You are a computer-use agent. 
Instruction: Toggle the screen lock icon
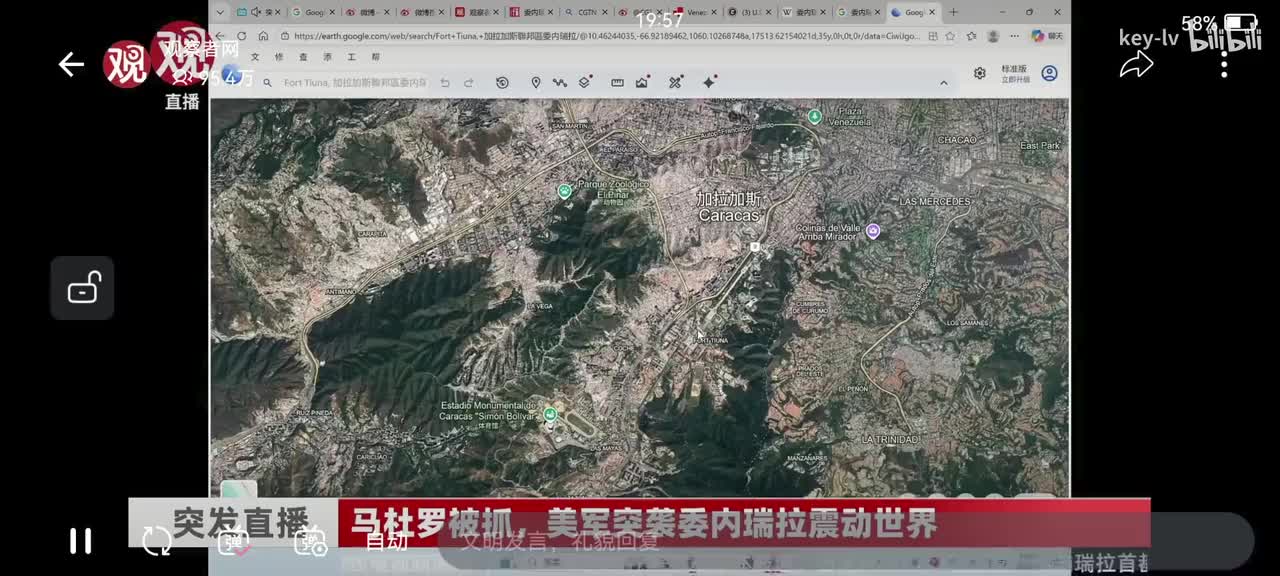82,288
